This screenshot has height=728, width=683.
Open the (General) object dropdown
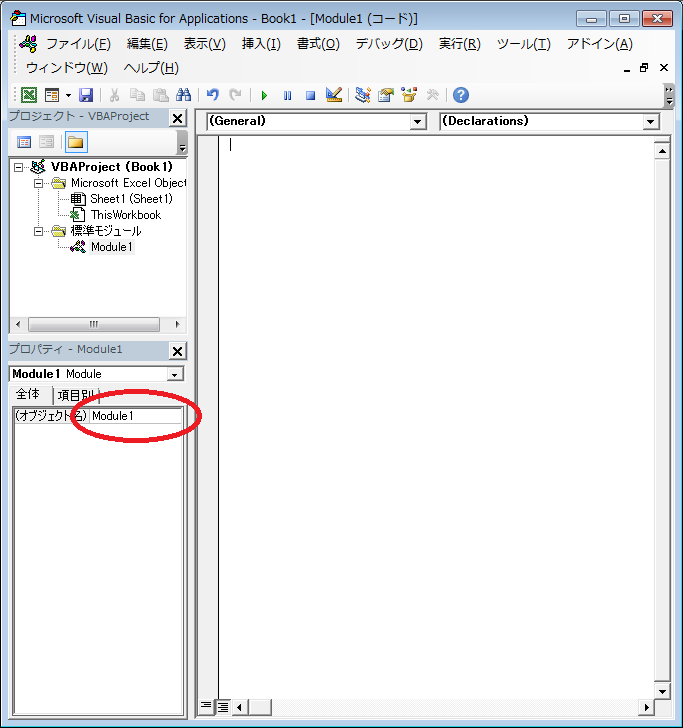pyautogui.click(x=417, y=122)
